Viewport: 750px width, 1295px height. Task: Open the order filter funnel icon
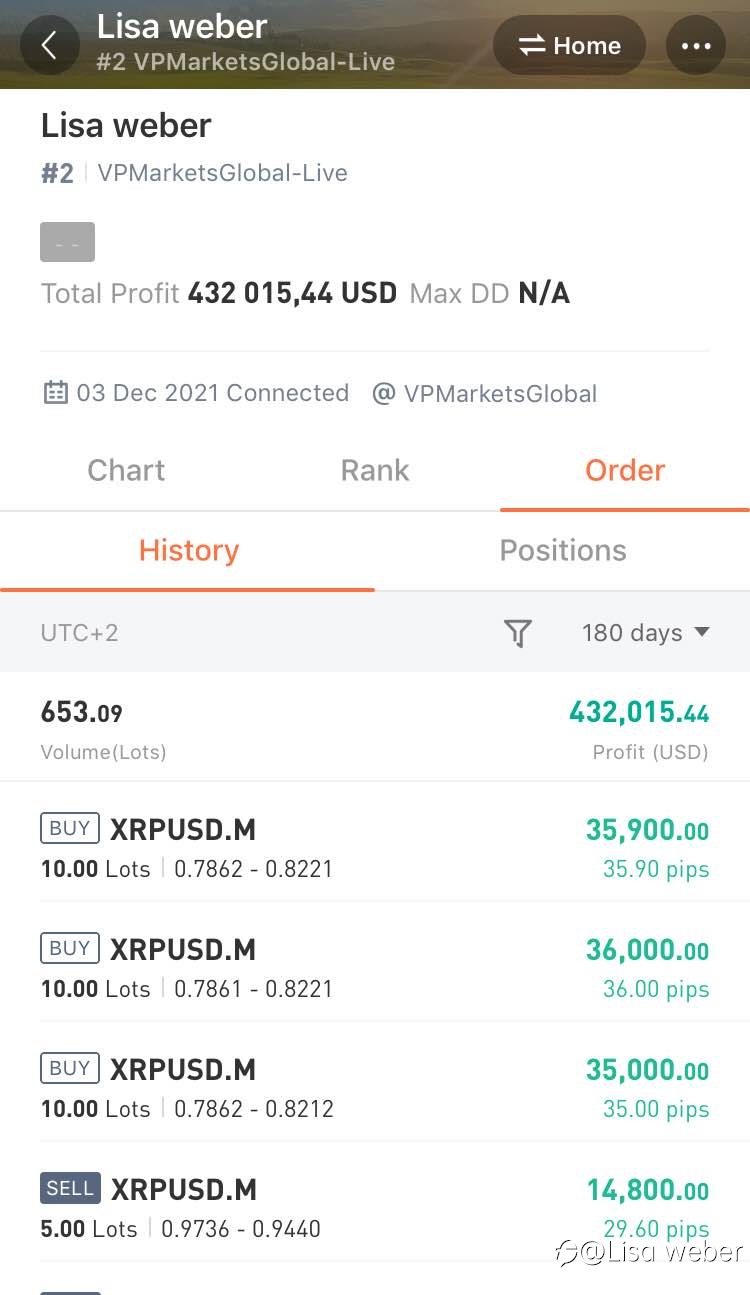[x=518, y=632]
